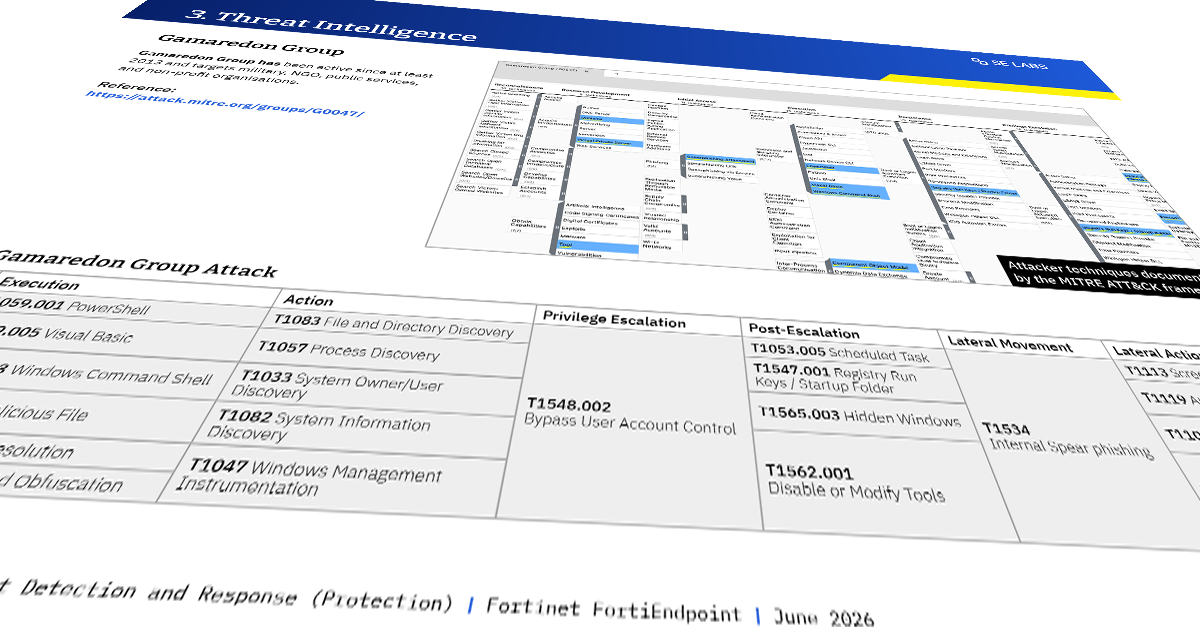
Task: Select the T1562.001 Disable or Modify Tools cell
Action: pos(857,483)
